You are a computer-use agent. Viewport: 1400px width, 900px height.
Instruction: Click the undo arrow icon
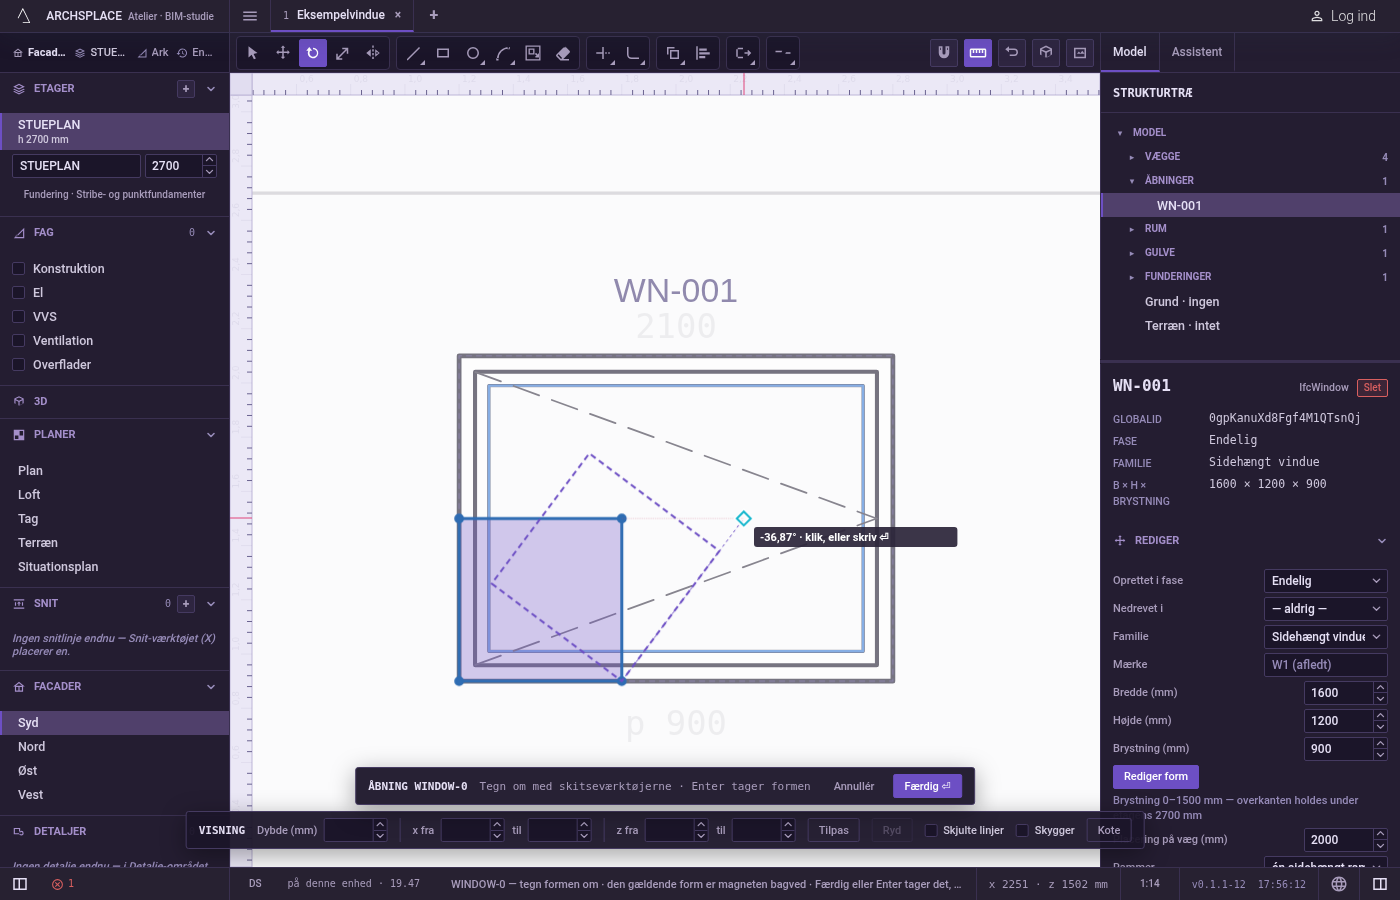pyautogui.click(x=1012, y=53)
